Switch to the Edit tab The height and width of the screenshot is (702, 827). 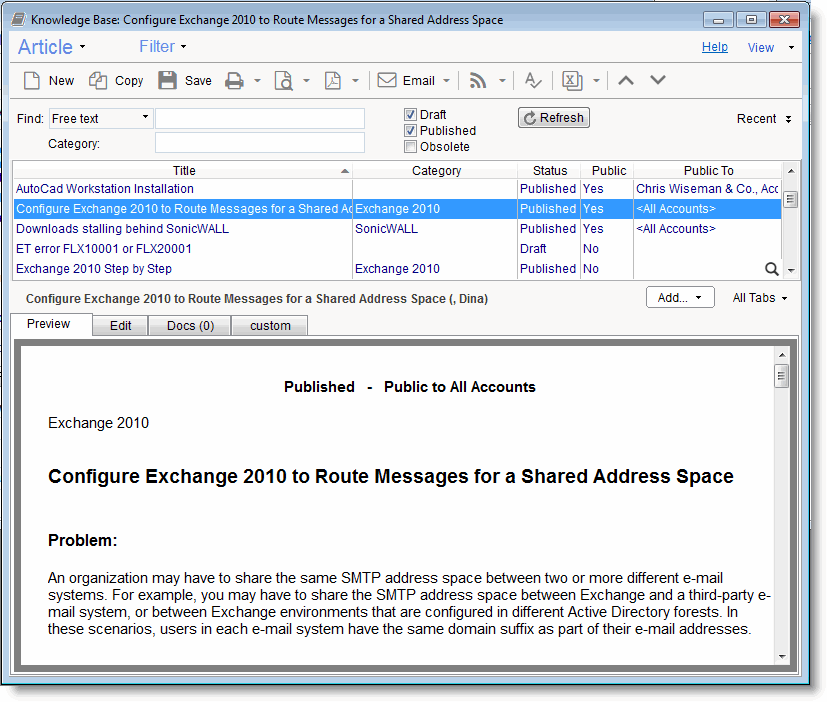click(119, 325)
